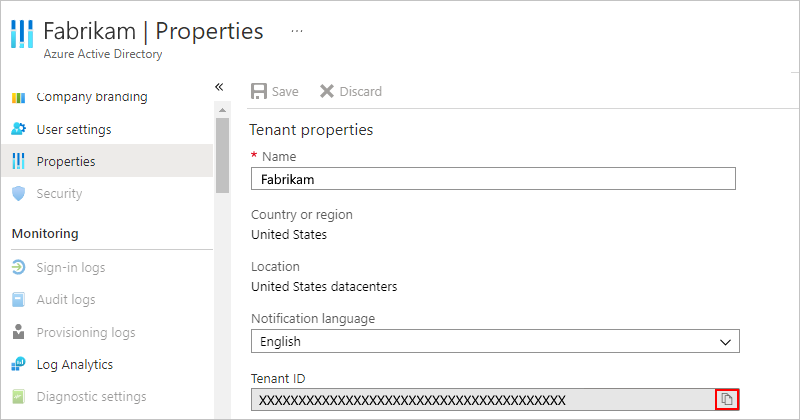Click the Tenant ID text field

coord(482,400)
